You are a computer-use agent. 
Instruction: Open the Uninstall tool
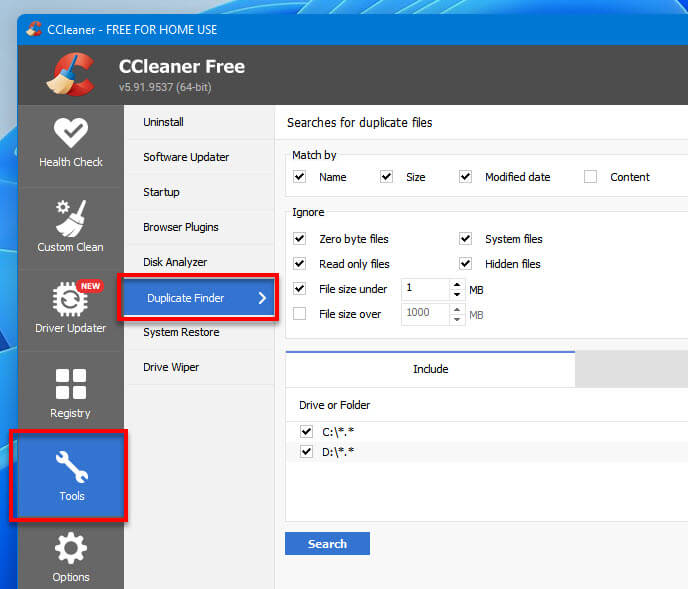point(200,122)
